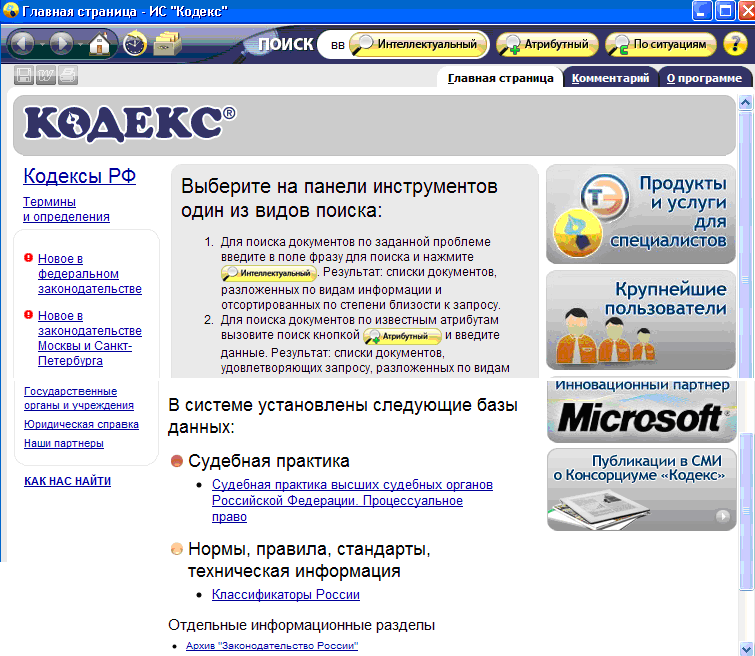Open the Наши партнеры link
755x656 pixels.
(x=64, y=443)
